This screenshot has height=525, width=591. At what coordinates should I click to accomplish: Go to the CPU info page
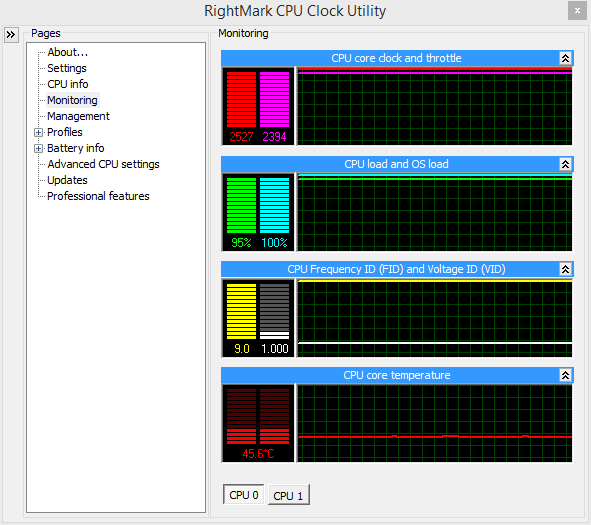coord(67,84)
